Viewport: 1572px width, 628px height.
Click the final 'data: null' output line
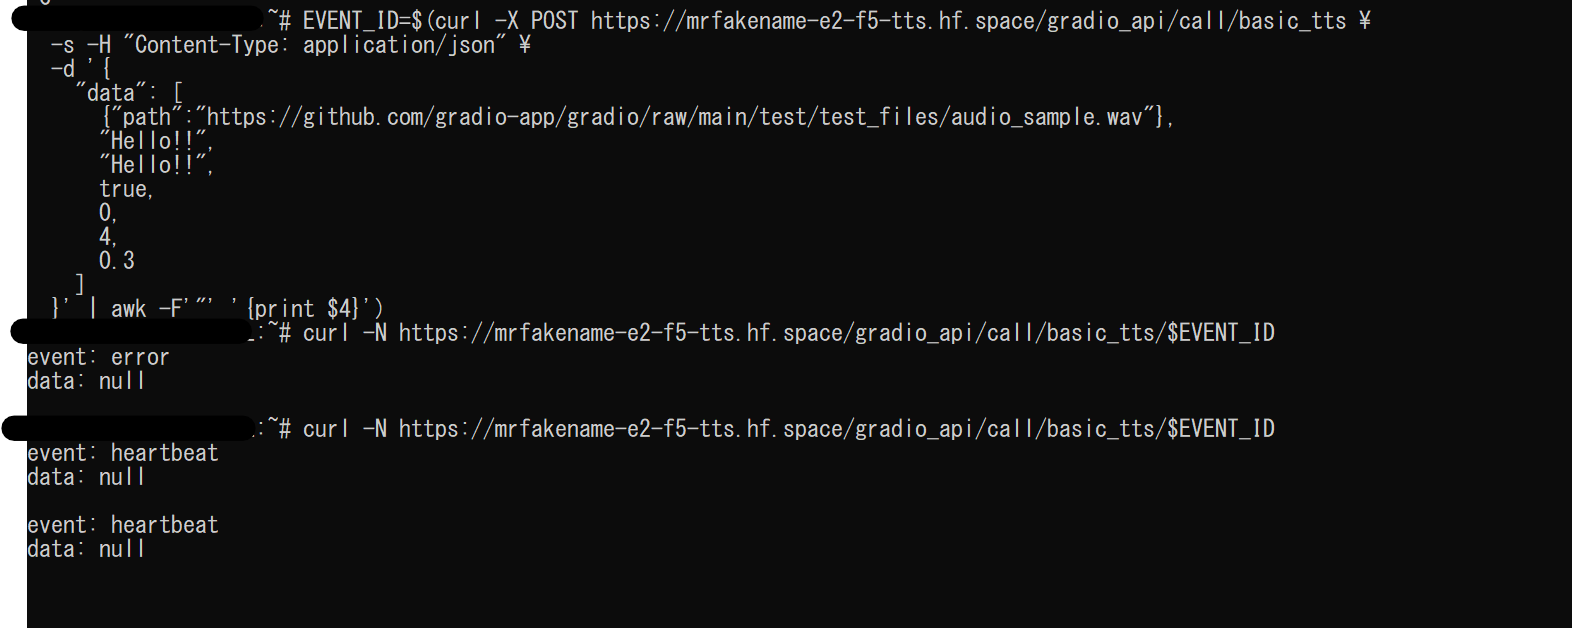pyautogui.click(x=86, y=549)
